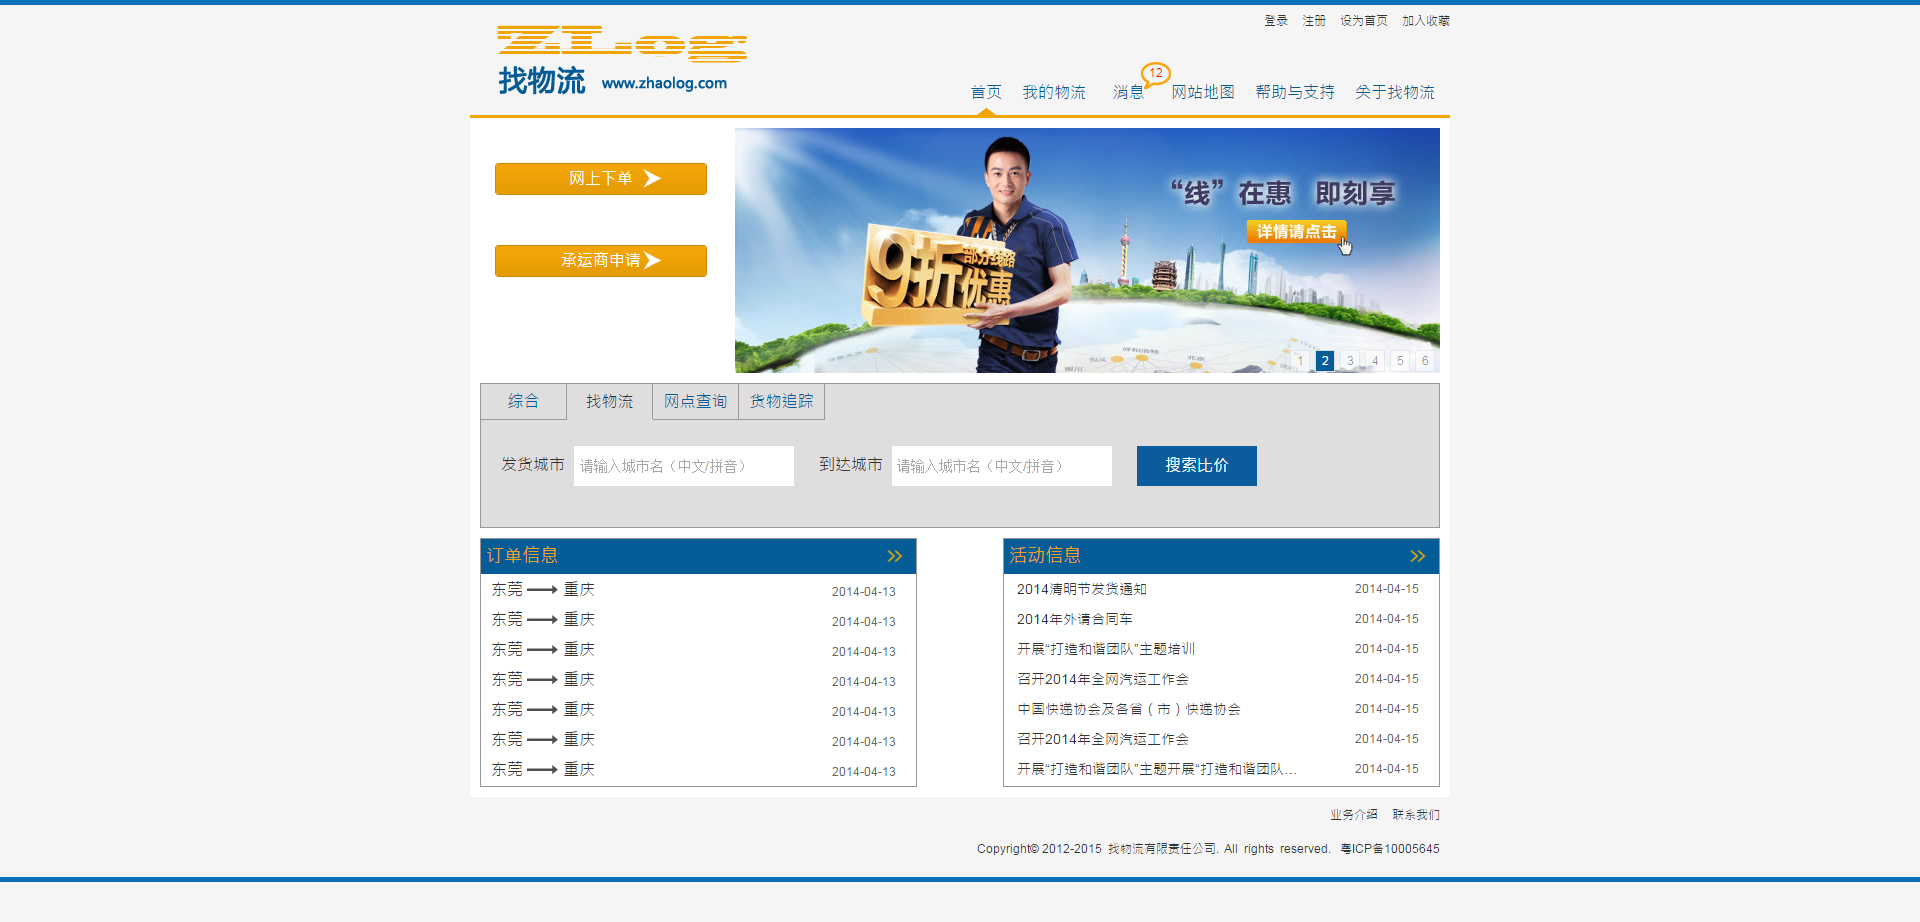Click the 订单信息 panel title

(522, 555)
